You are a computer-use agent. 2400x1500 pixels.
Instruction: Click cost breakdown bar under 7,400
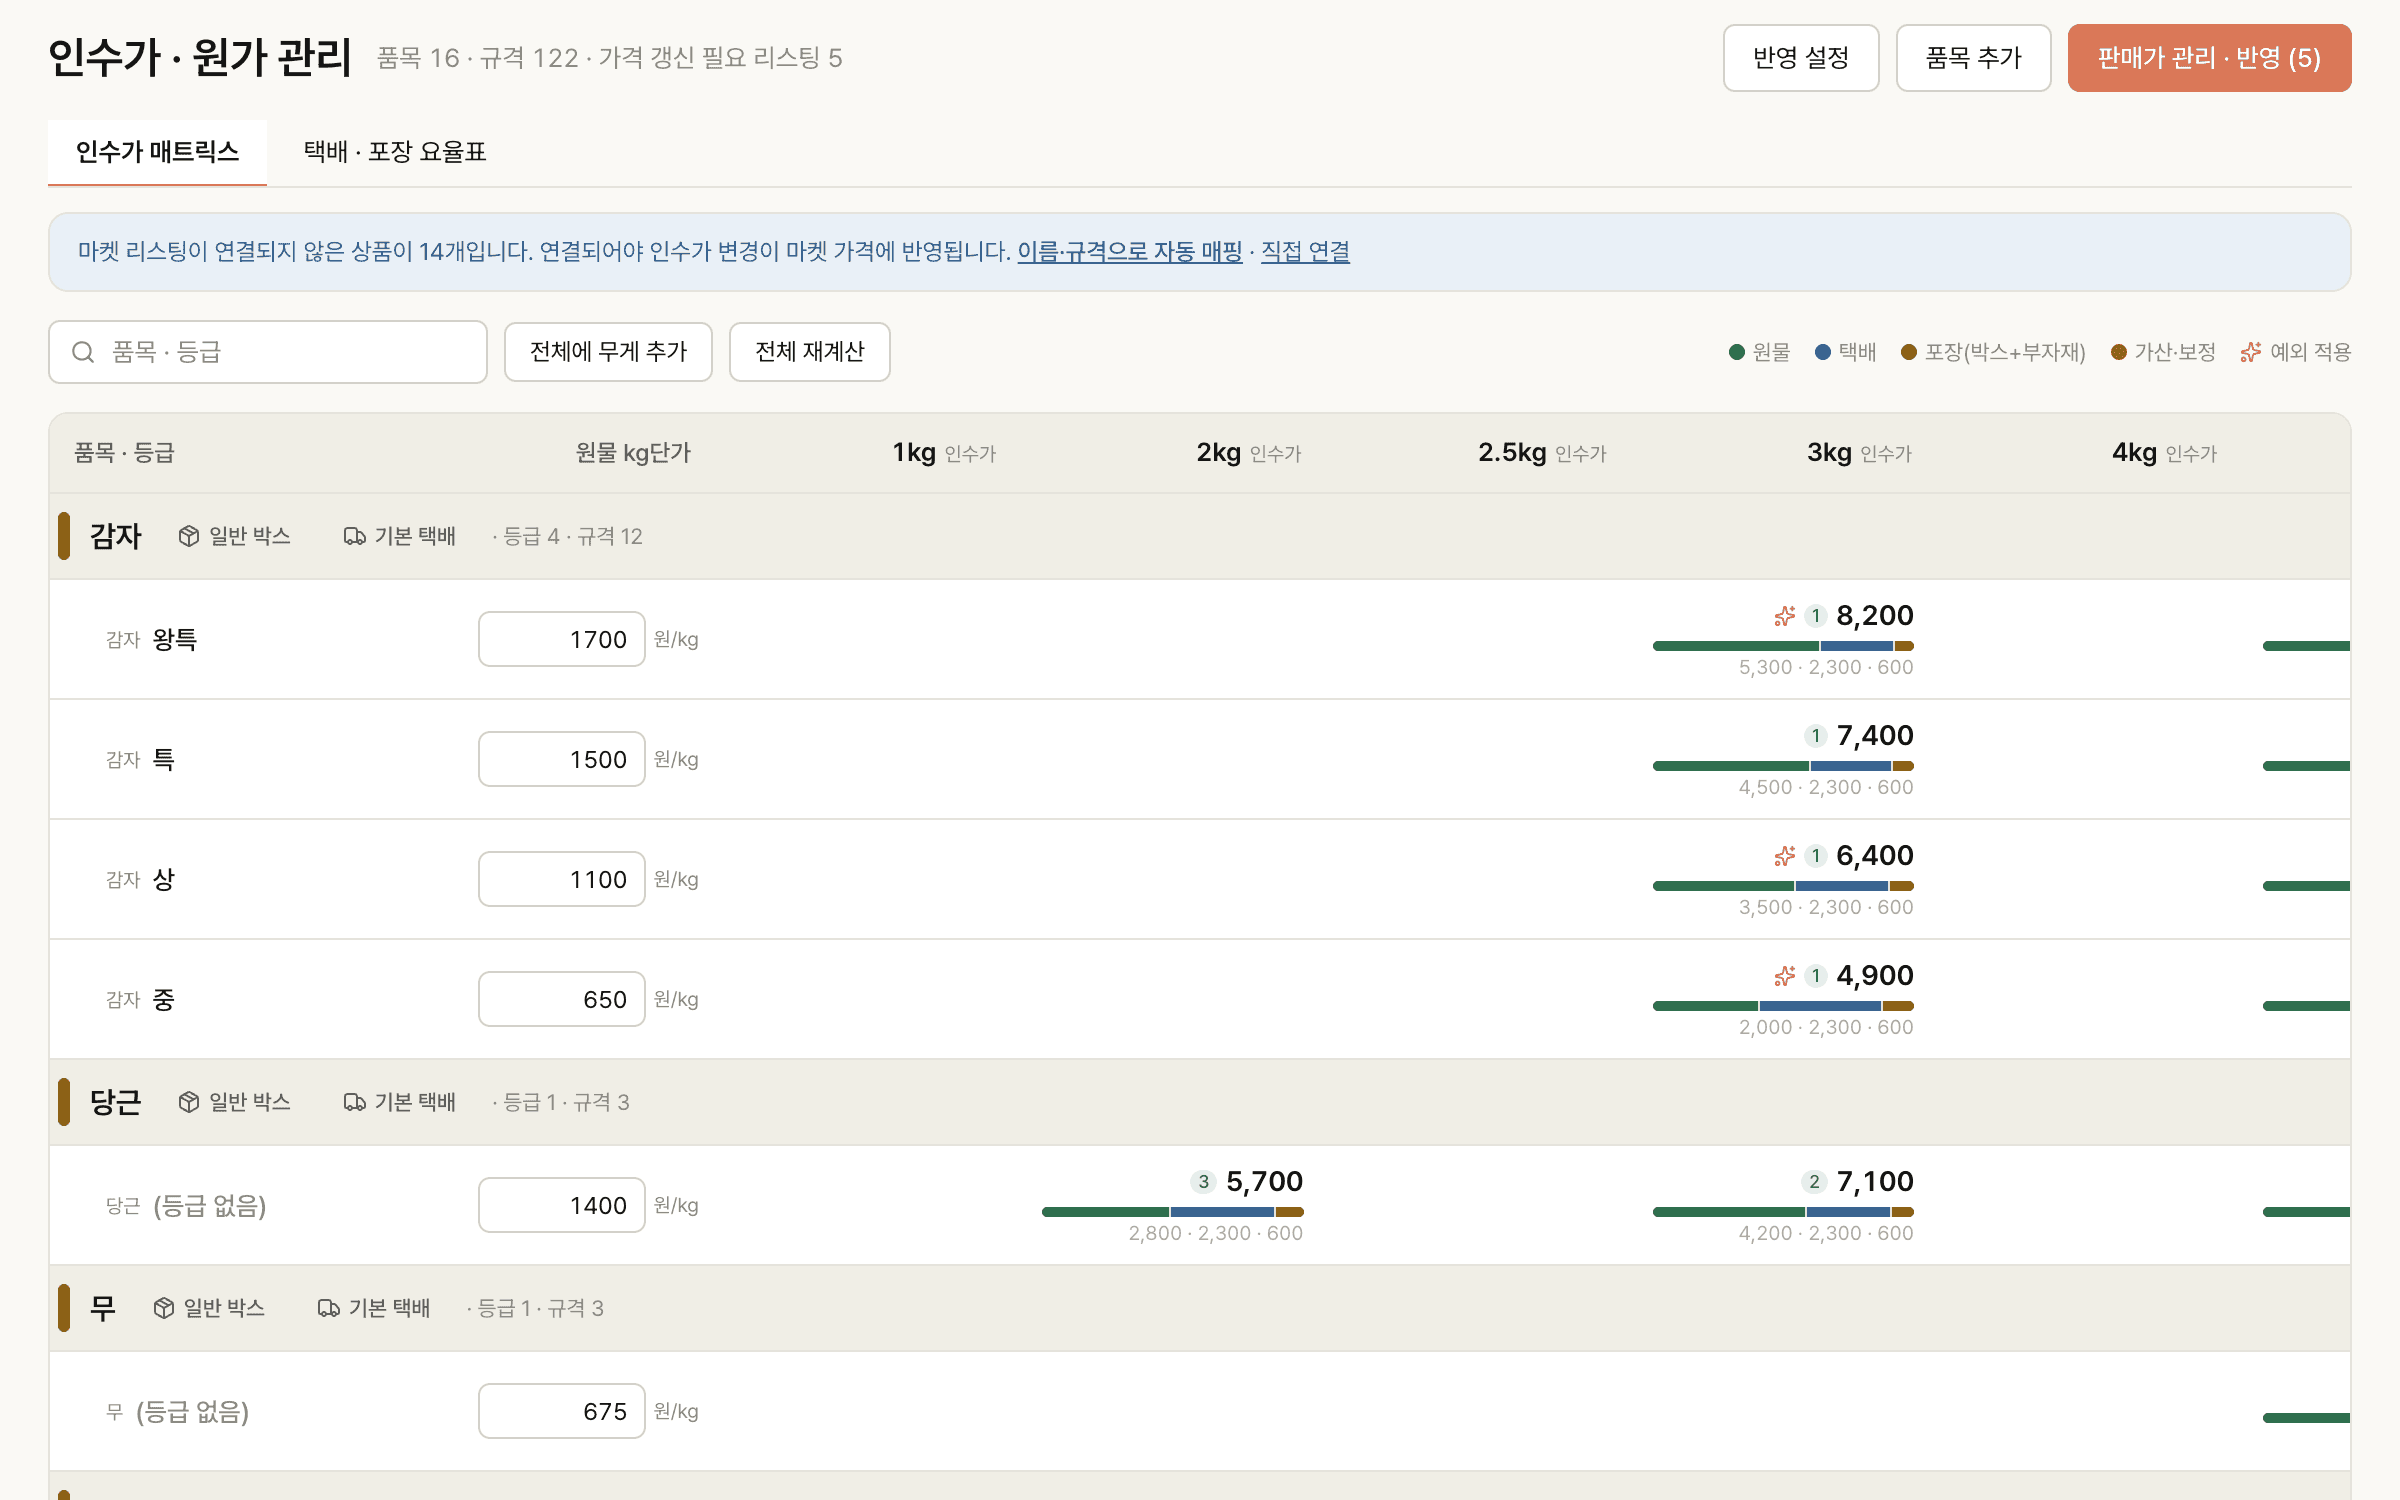point(1783,766)
